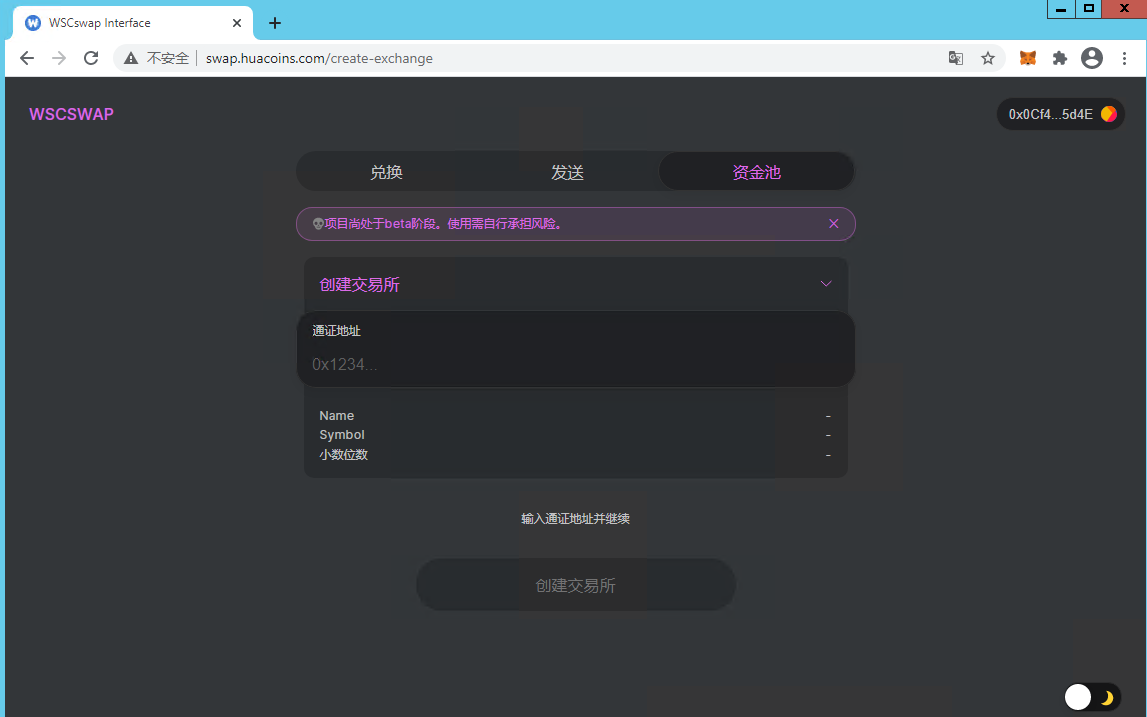Click the 通证地址 label

coord(336,331)
